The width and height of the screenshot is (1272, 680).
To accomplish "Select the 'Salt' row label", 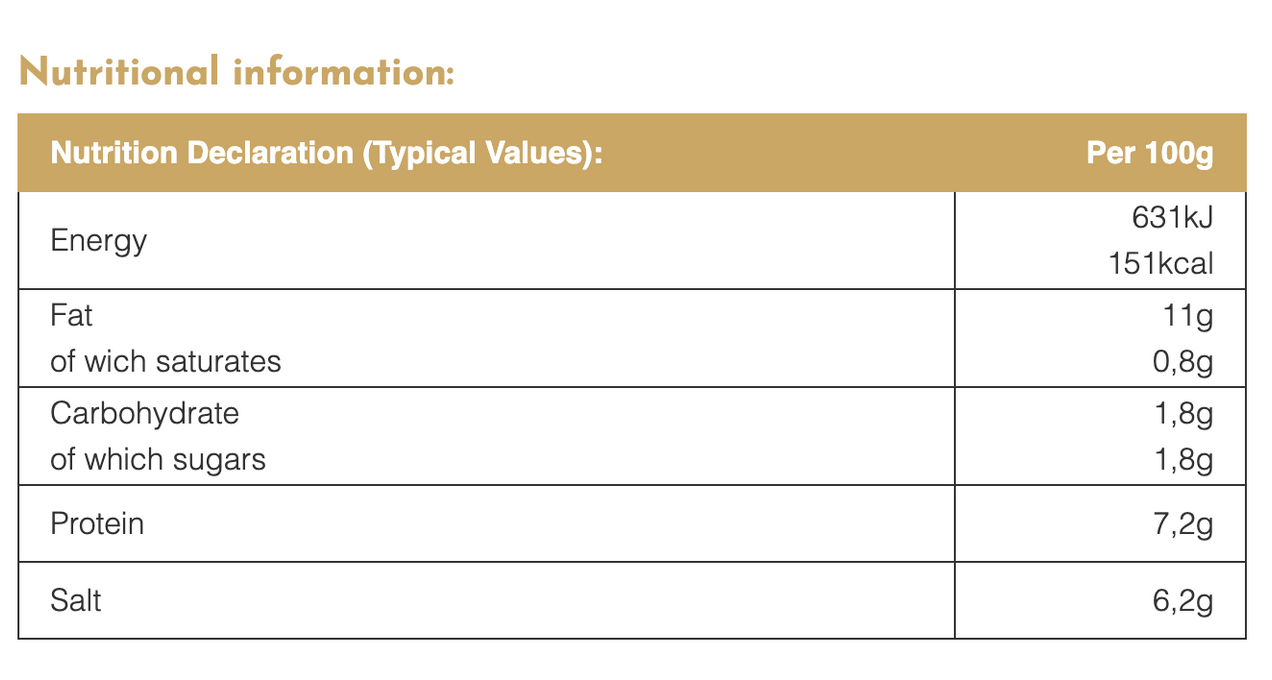I will pyautogui.click(x=76, y=601).
